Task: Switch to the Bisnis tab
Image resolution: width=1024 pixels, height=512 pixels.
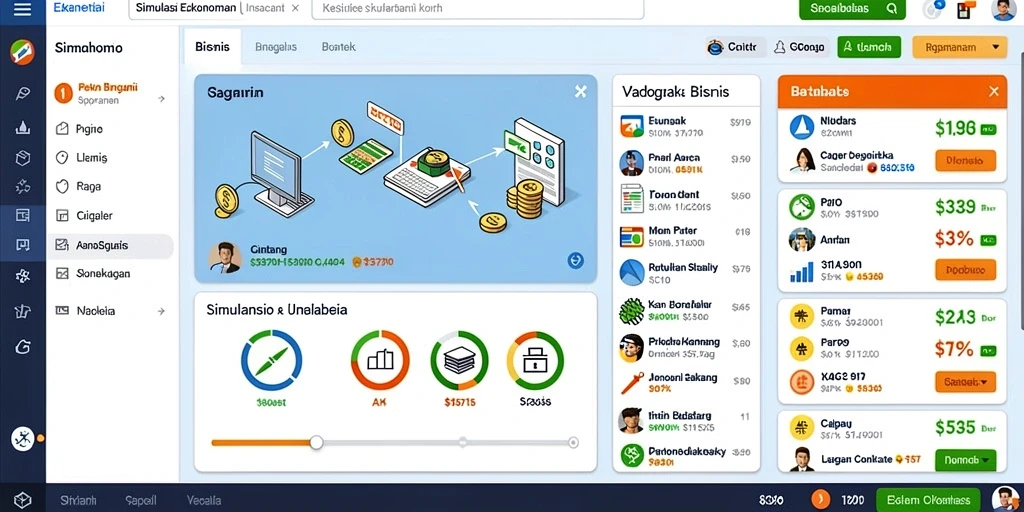Action: 212,47
